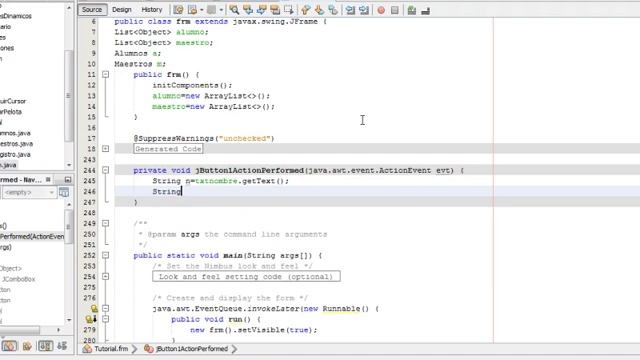Open the History view tab
The image size is (640, 360).
click(x=152, y=9)
